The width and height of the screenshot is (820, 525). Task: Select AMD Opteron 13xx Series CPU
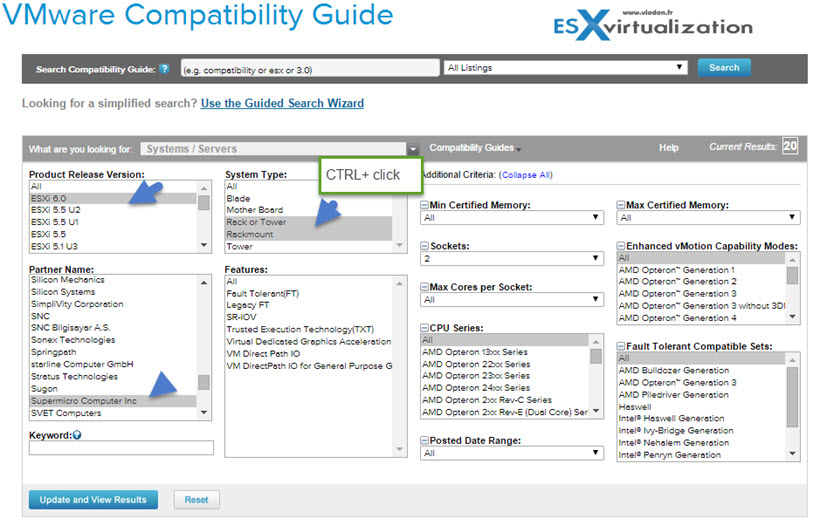click(505, 352)
